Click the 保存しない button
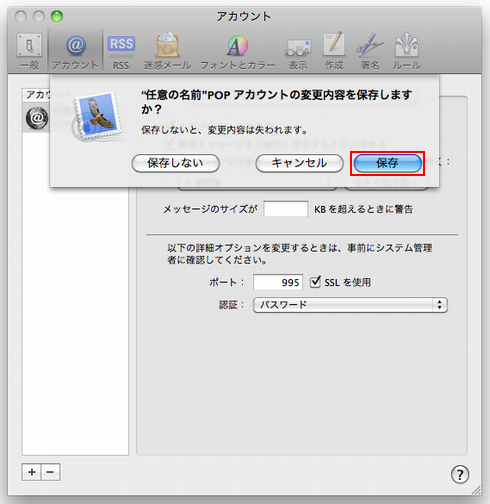The height and width of the screenshot is (504, 490). [176, 163]
